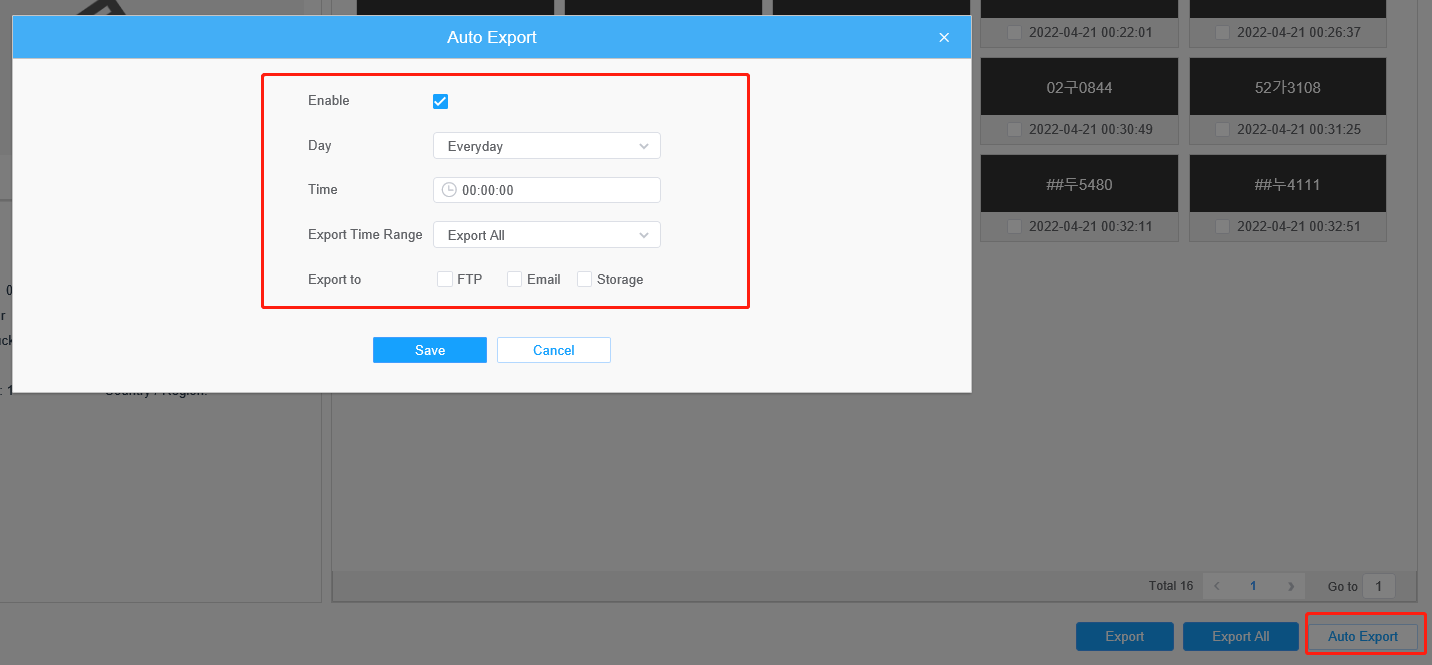
Task: Click the Time input field
Action: point(547,190)
